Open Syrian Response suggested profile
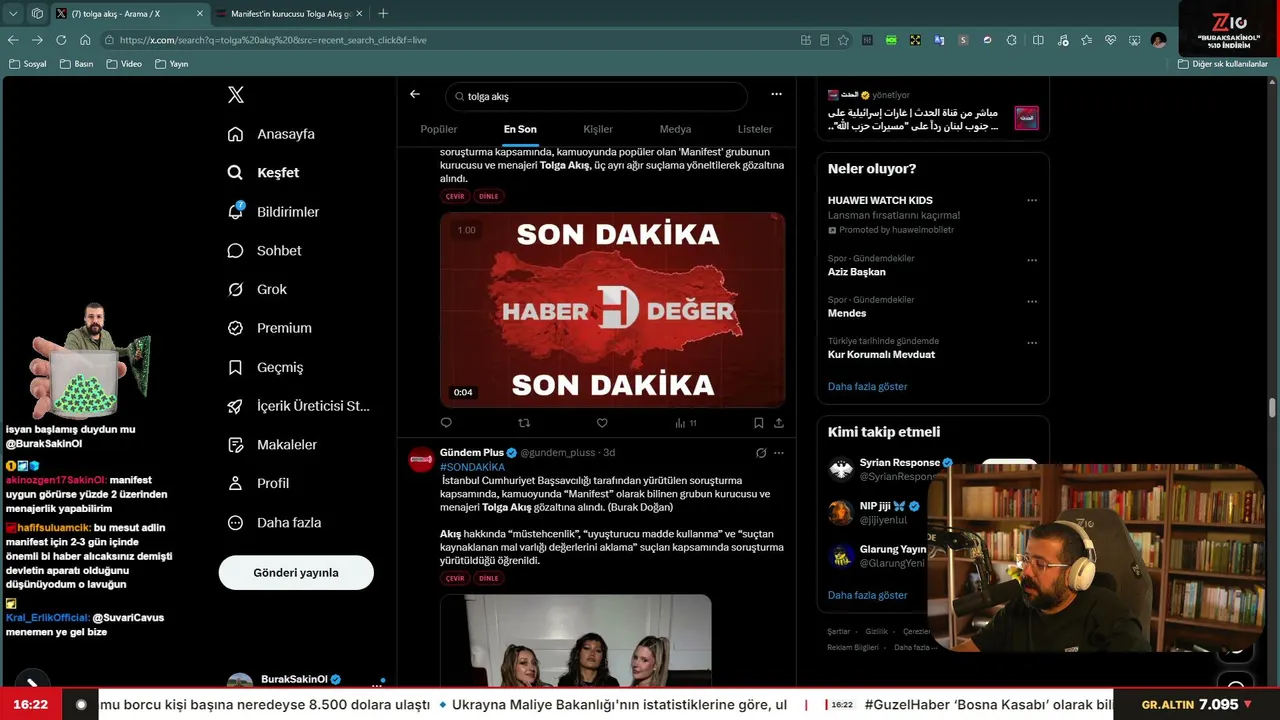 [x=900, y=463]
